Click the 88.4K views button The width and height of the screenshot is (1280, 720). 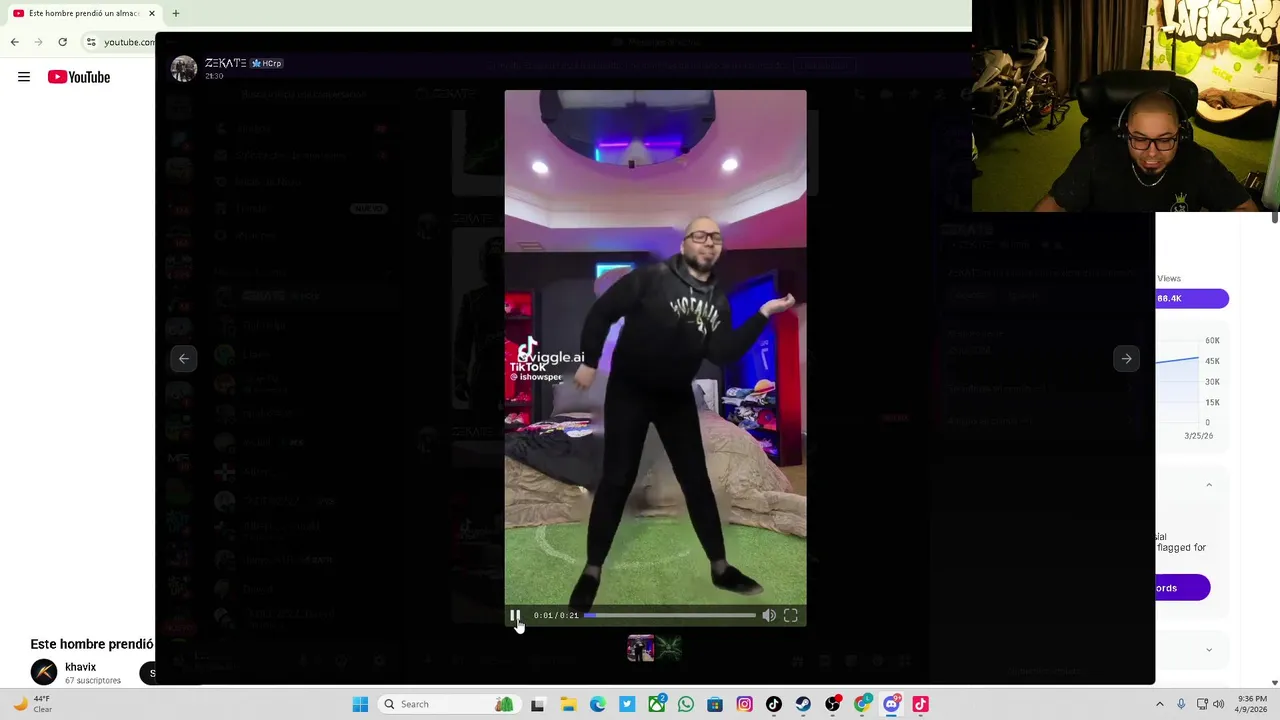tap(1192, 298)
